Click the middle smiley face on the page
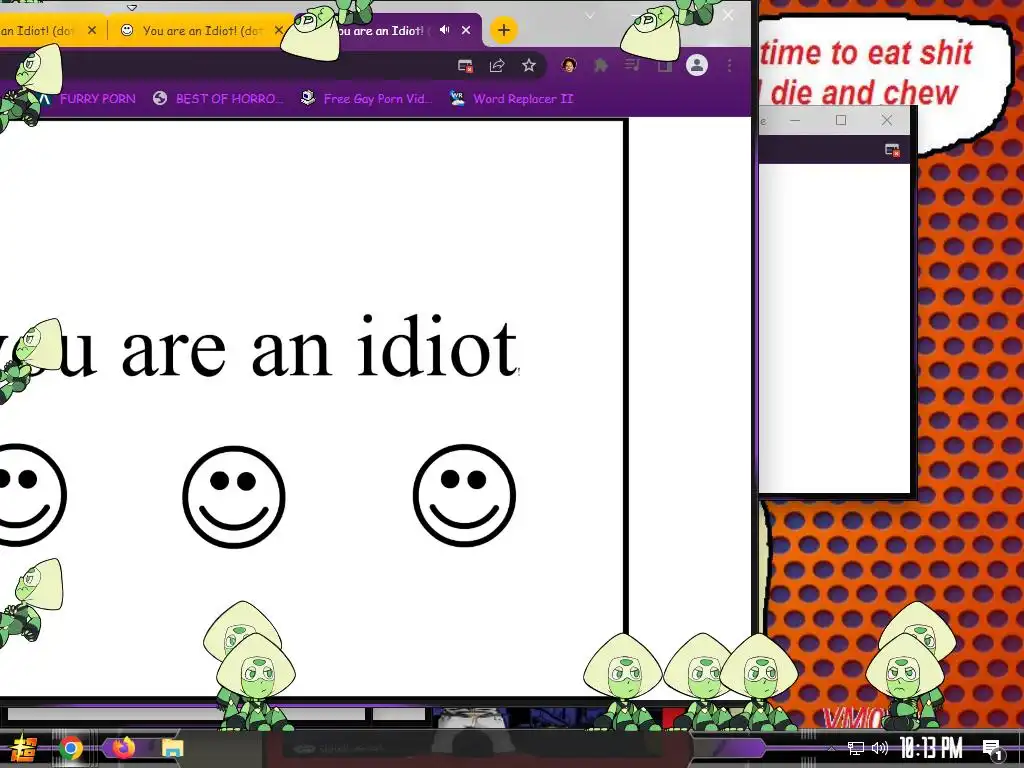This screenshot has height=768, width=1024. point(234,496)
